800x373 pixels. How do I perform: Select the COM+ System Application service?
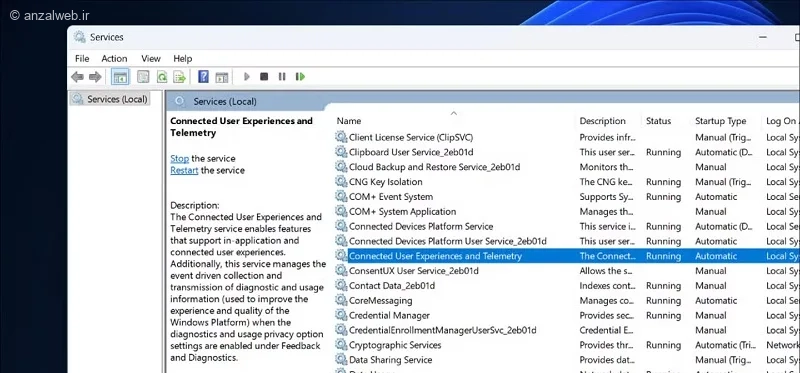click(567, 211)
